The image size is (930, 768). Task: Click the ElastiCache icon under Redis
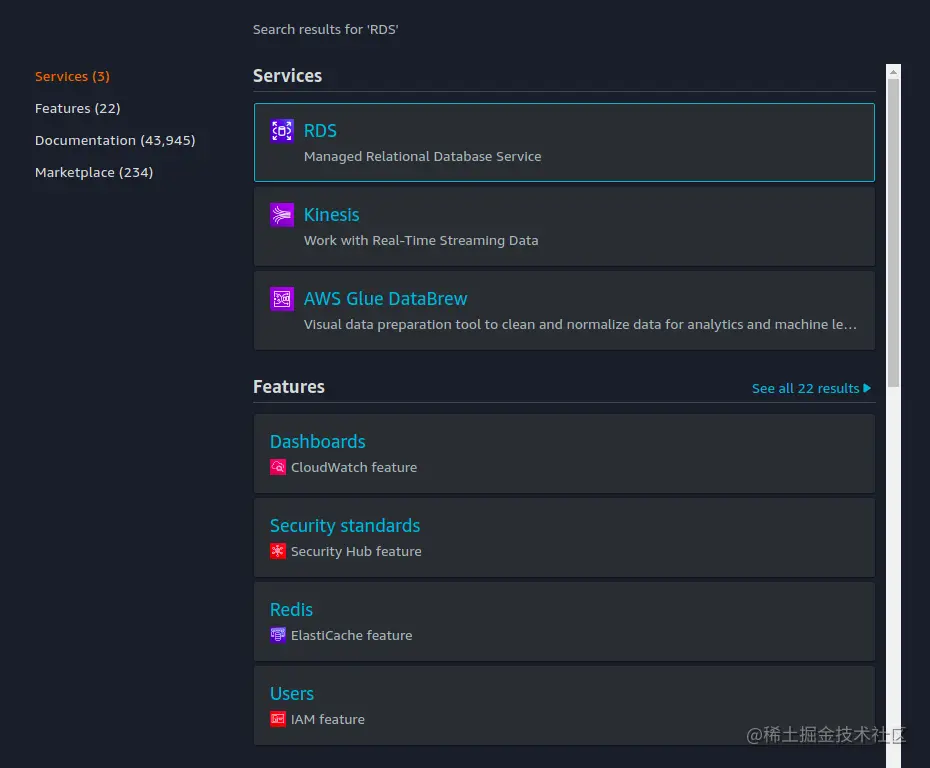coord(278,635)
